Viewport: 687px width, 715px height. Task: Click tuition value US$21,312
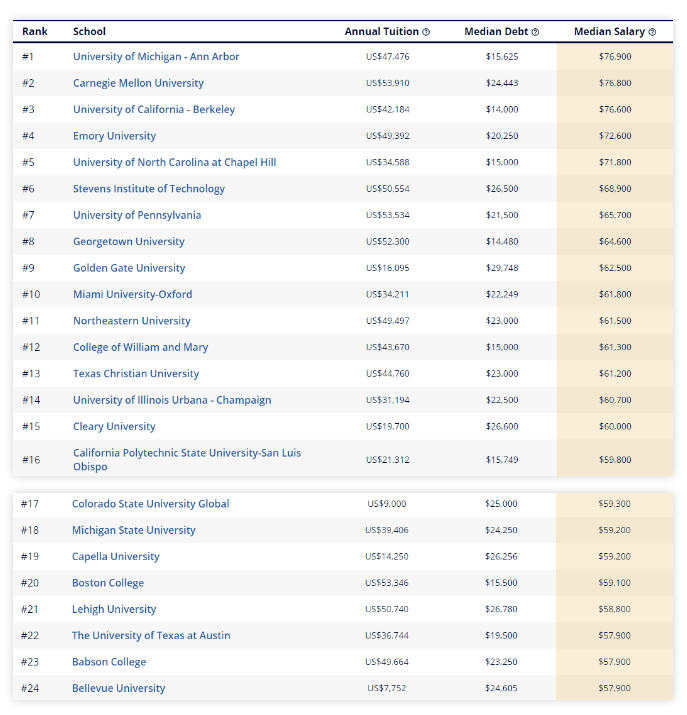click(387, 460)
